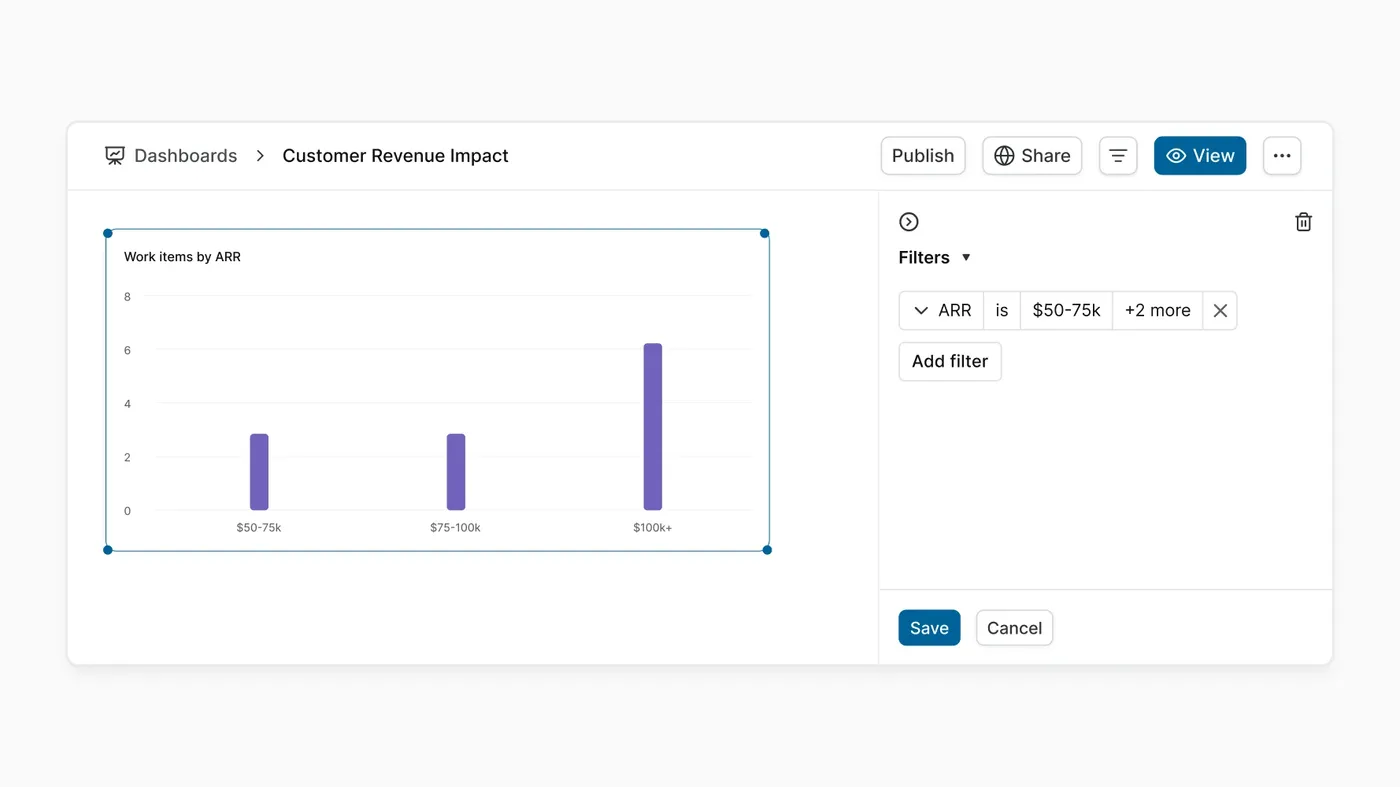Click the Customer Revenue Impact title

pyautogui.click(x=395, y=156)
